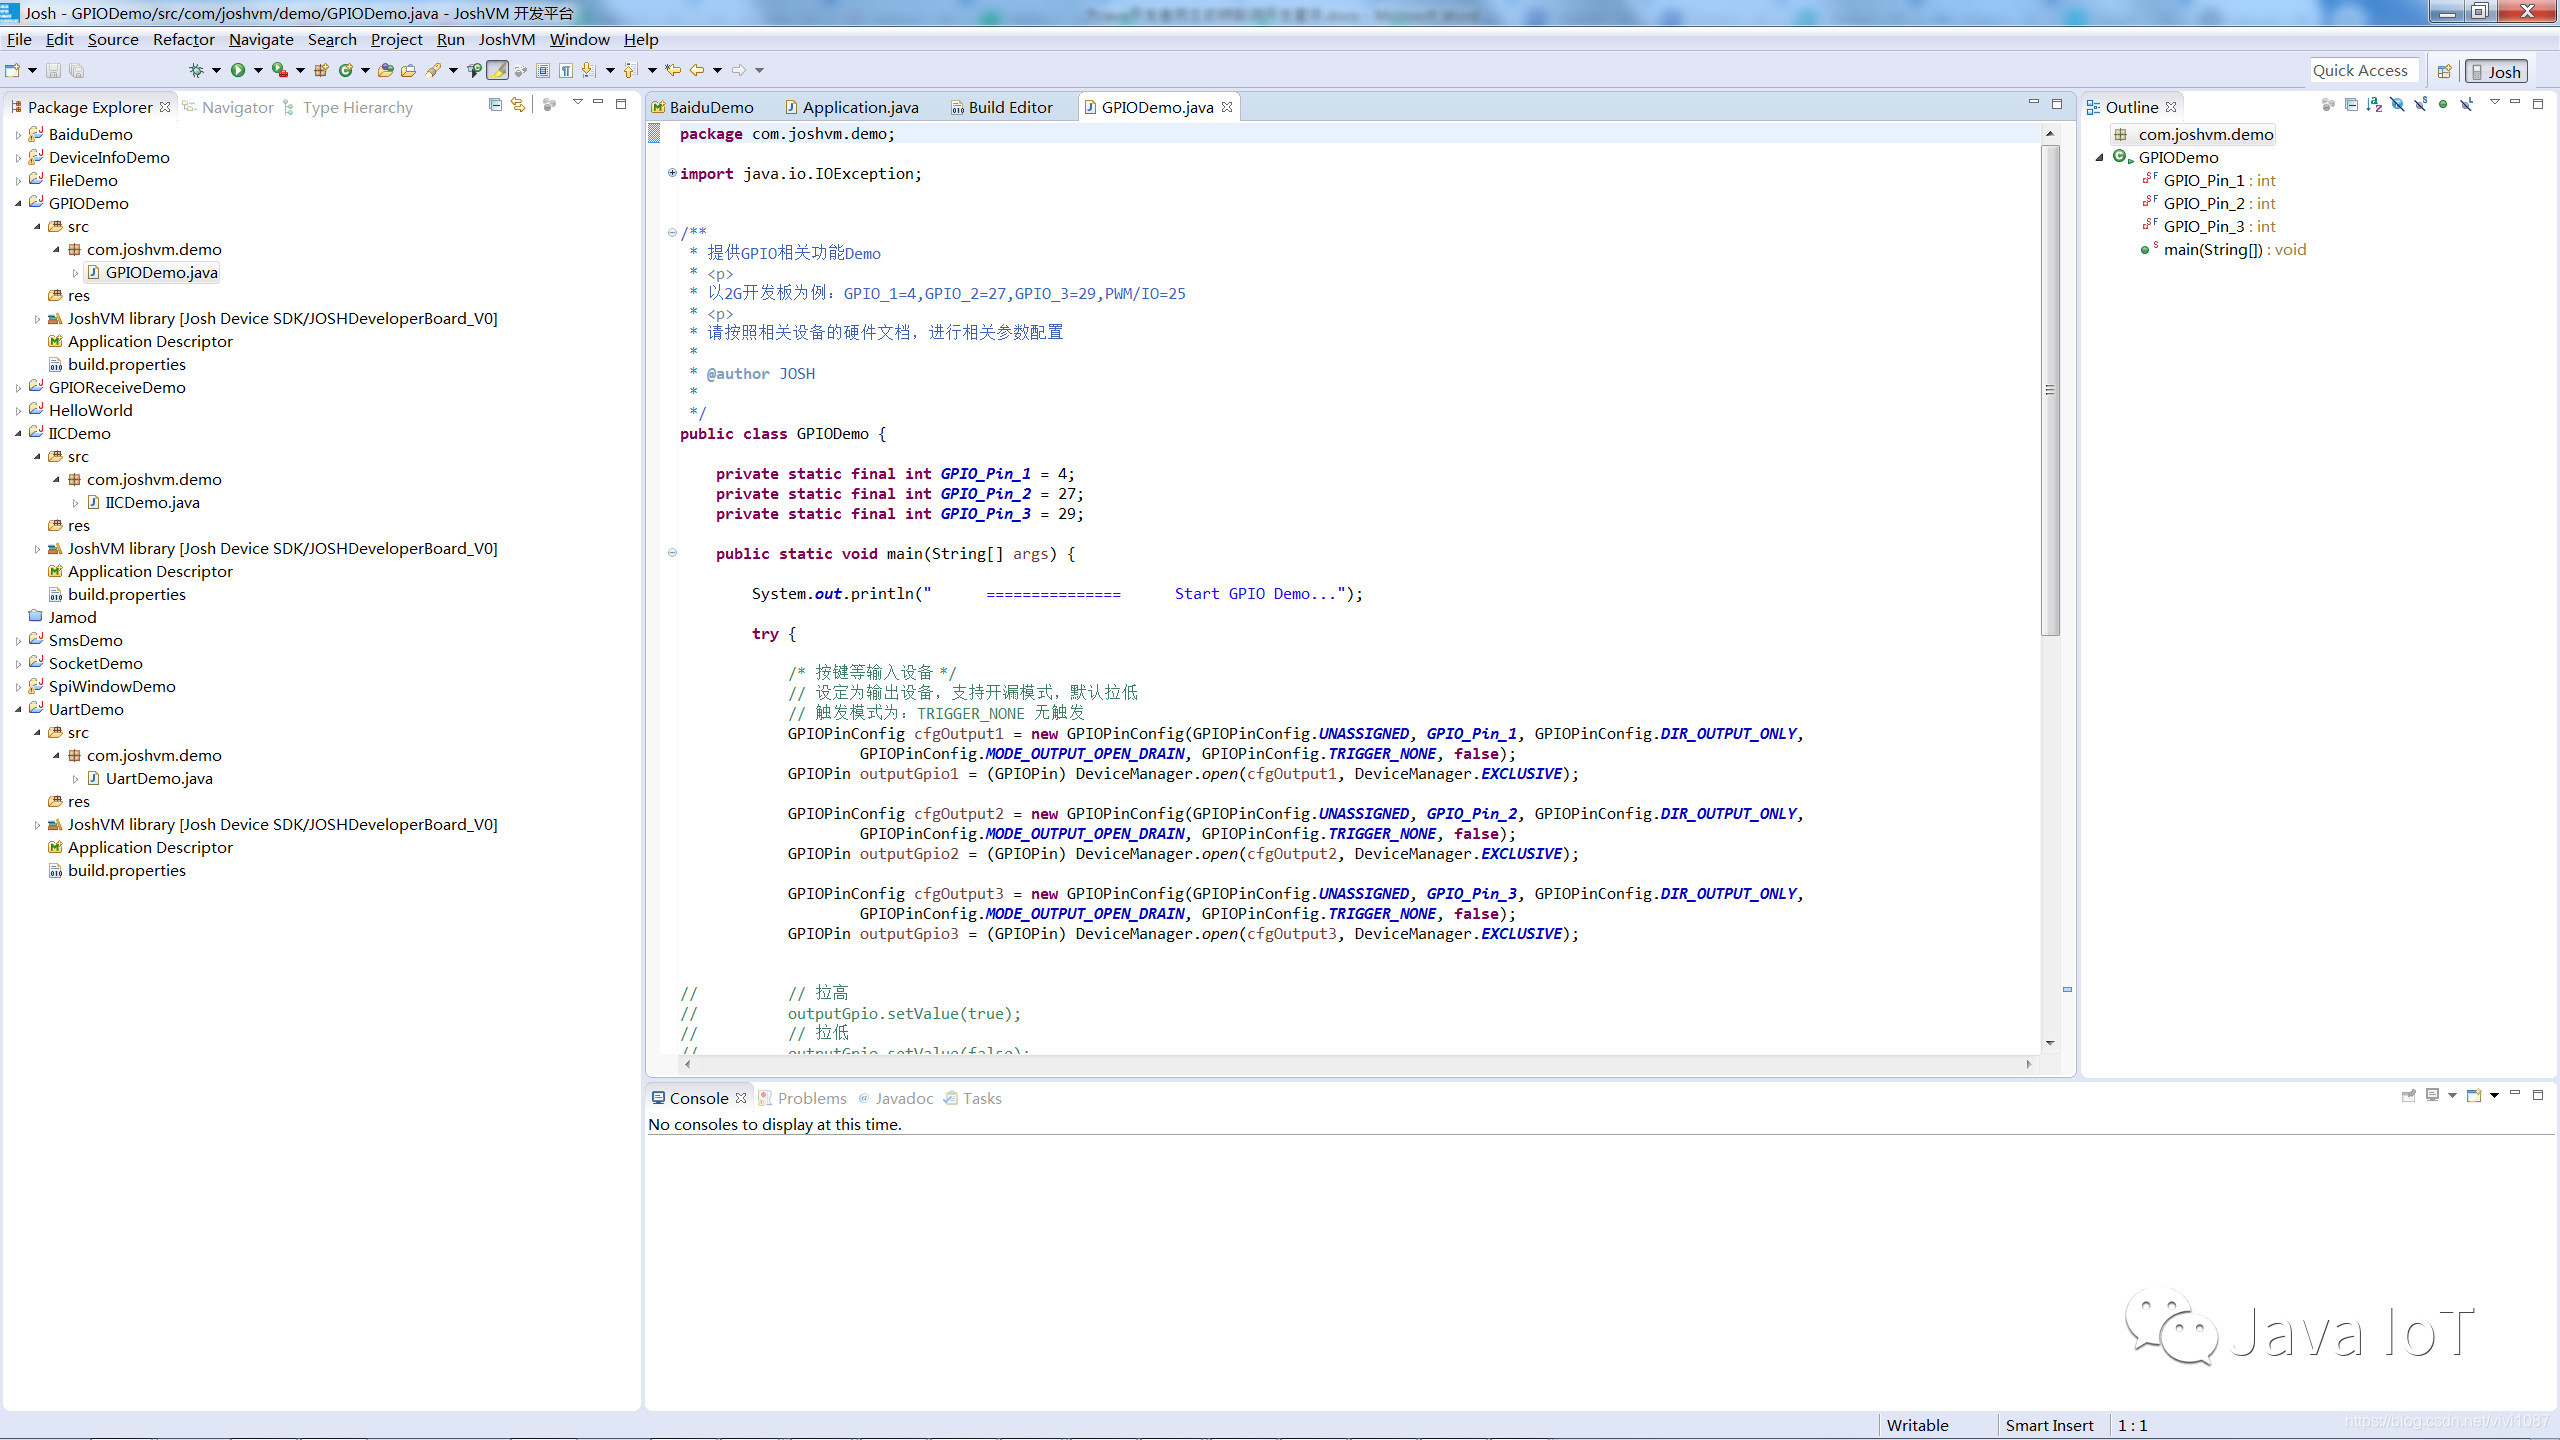This screenshot has width=2560, height=1440.
Task: Open the Problems tab
Action: [x=803, y=1098]
